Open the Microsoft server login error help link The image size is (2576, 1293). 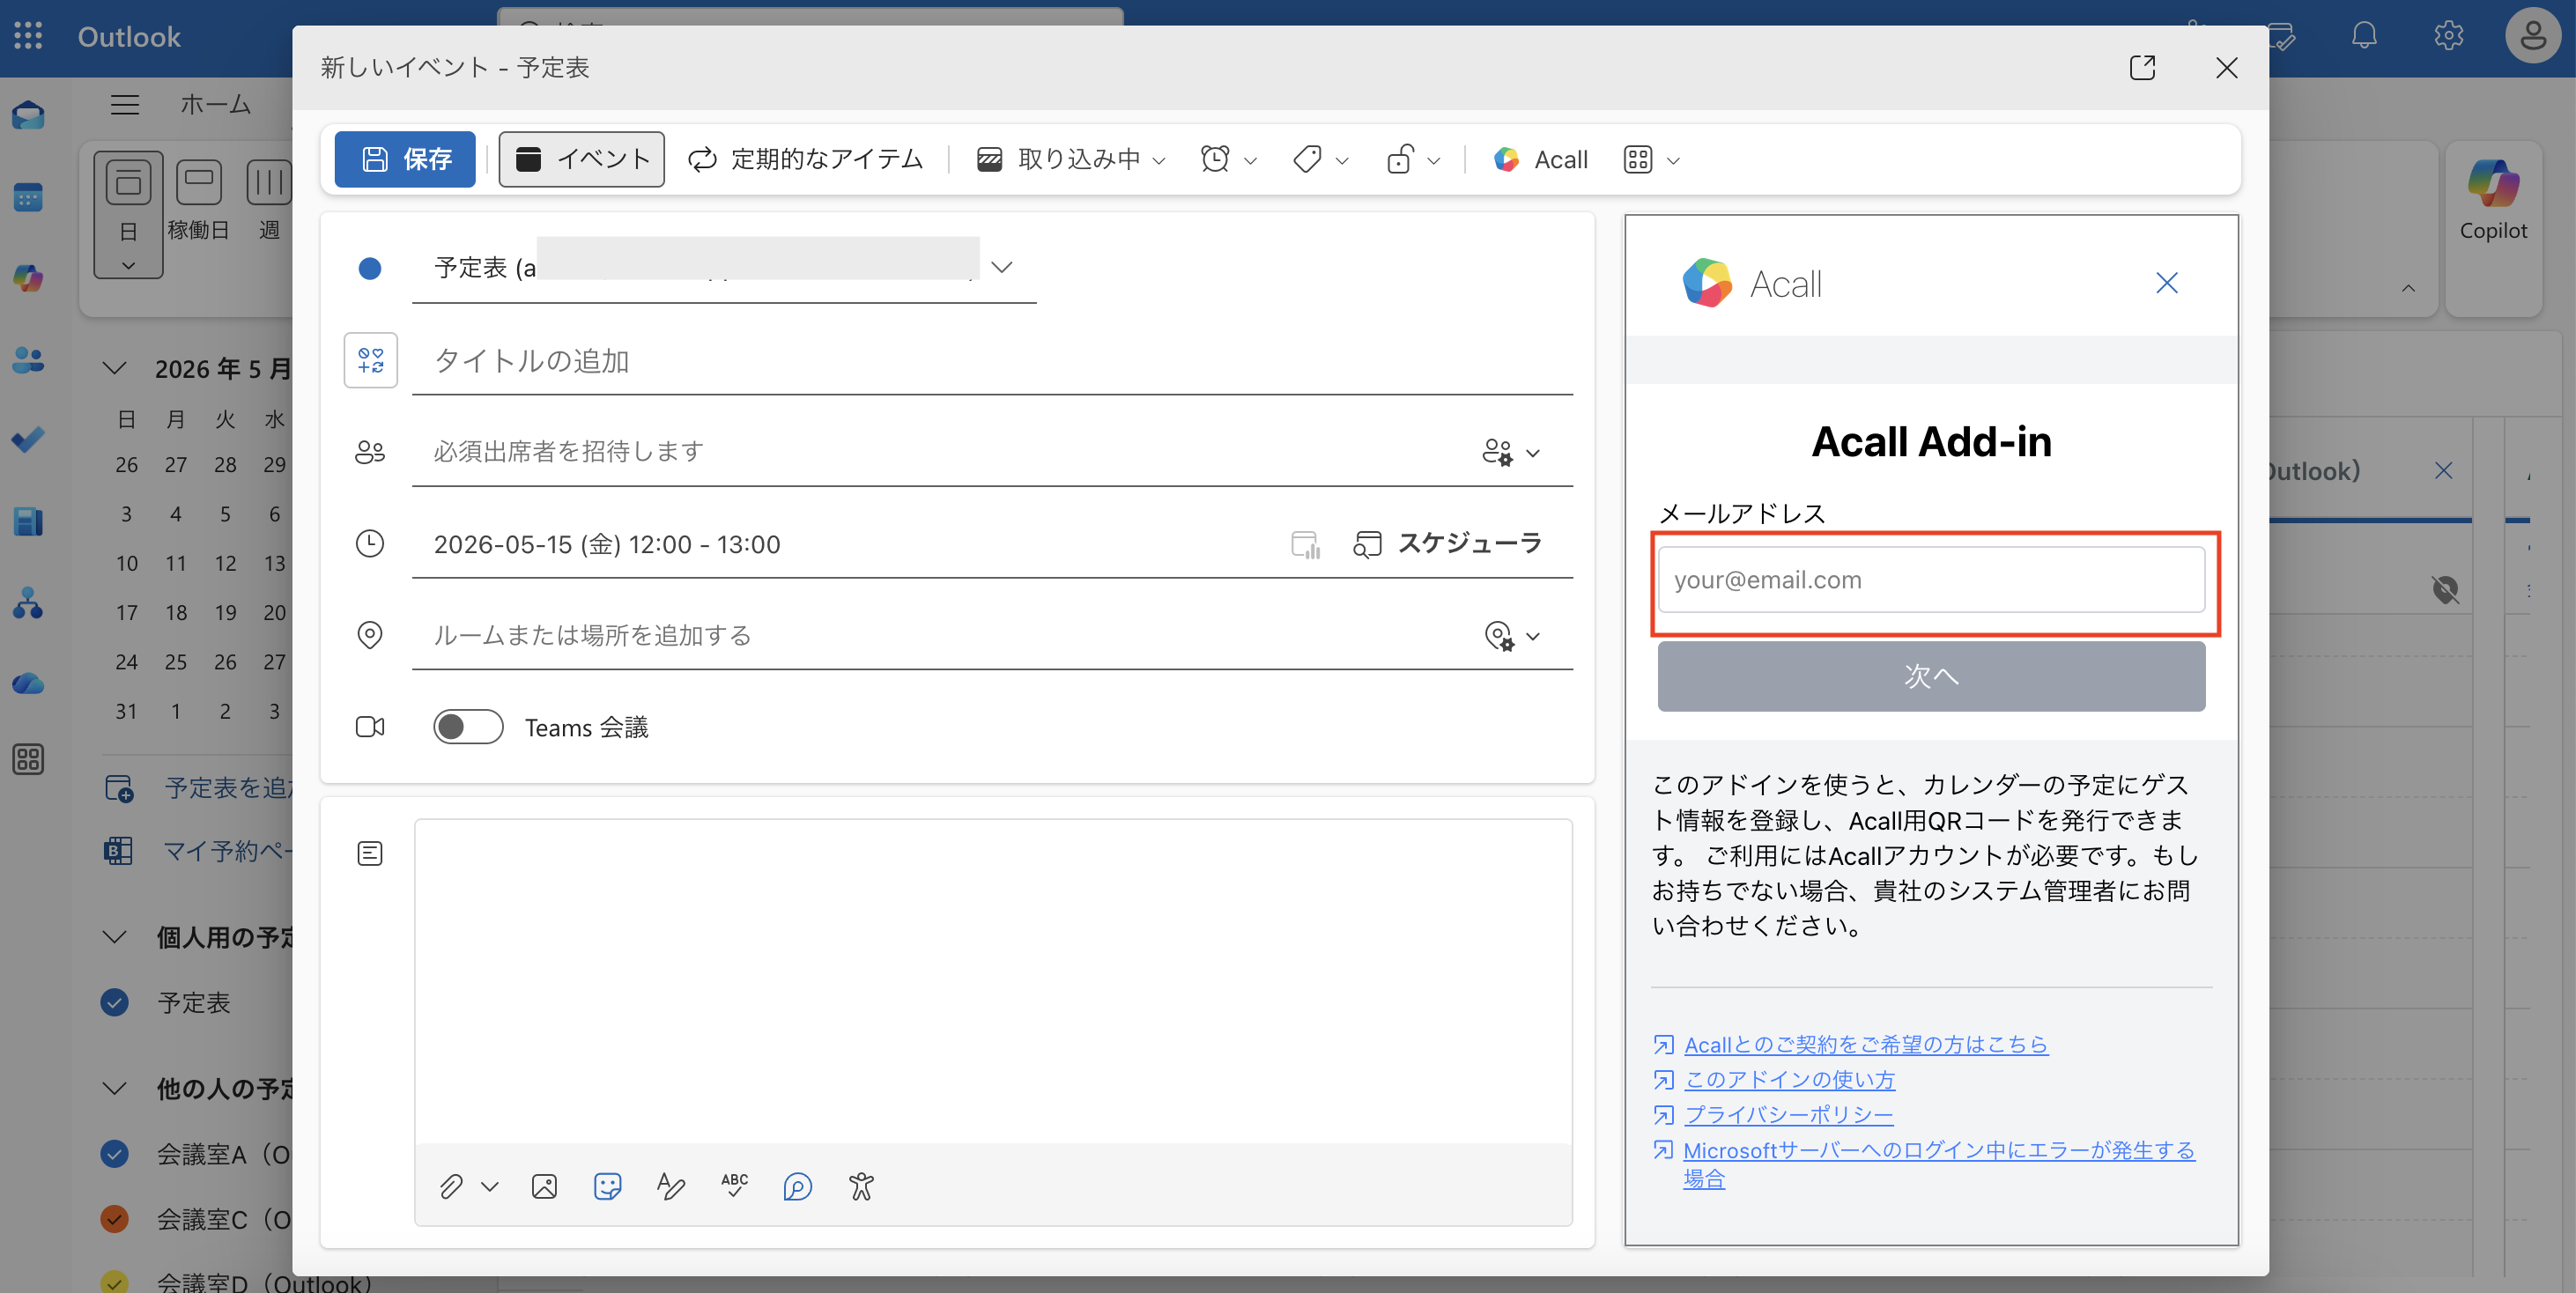click(x=1938, y=1164)
